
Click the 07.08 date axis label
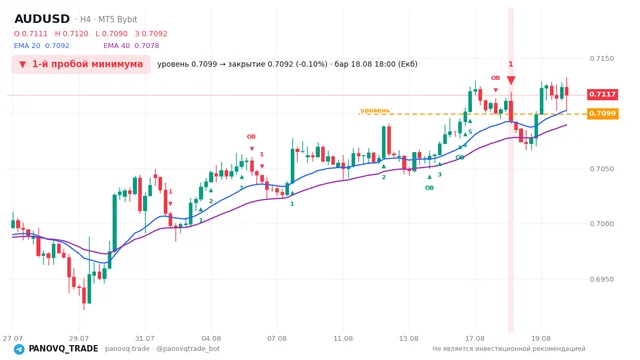(277, 338)
